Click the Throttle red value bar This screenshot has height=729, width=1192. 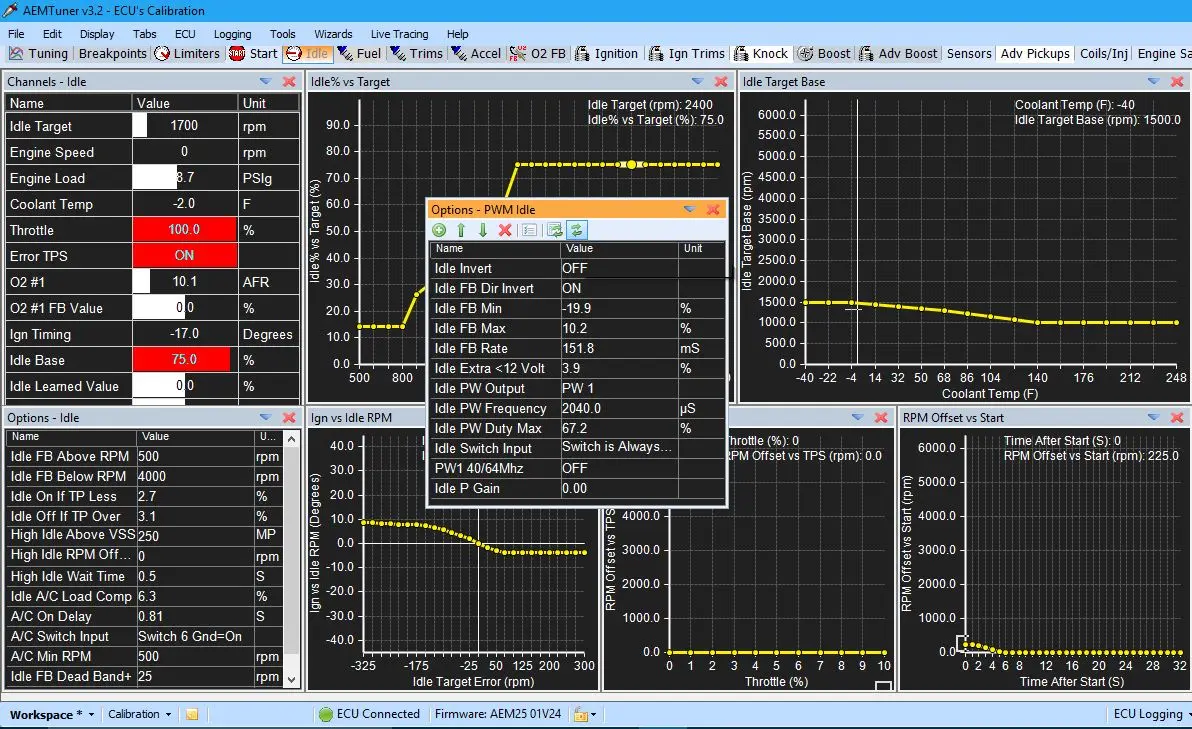tap(184, 230)
